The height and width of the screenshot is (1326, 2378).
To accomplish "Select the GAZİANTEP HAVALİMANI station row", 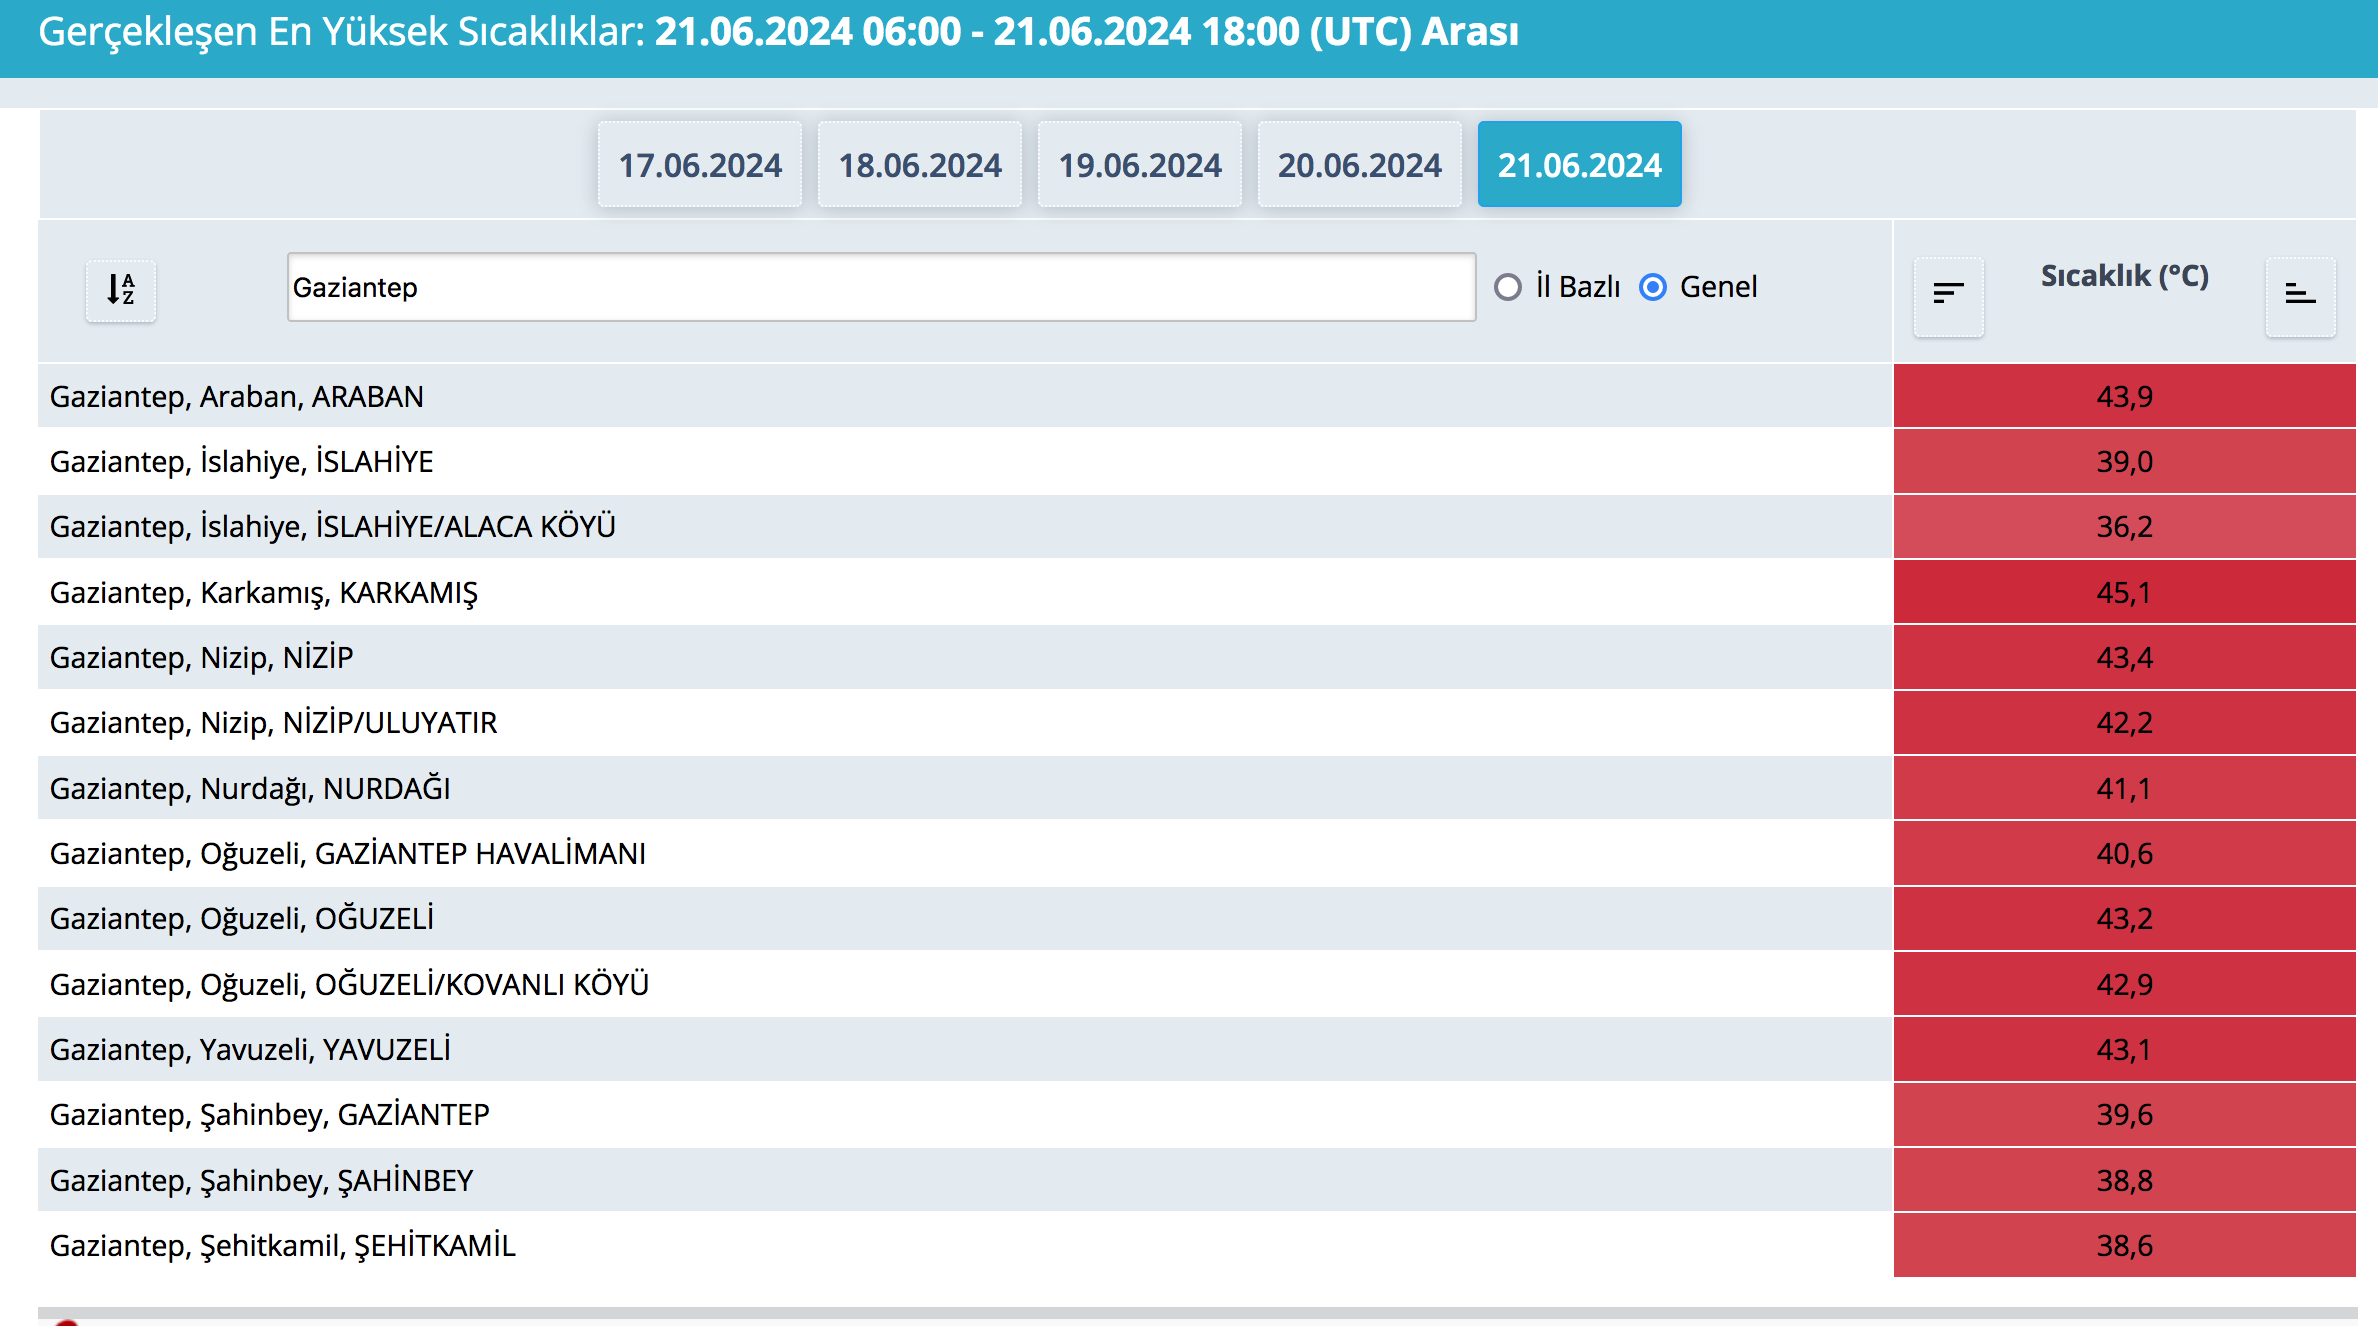I will tap(348, 854).
